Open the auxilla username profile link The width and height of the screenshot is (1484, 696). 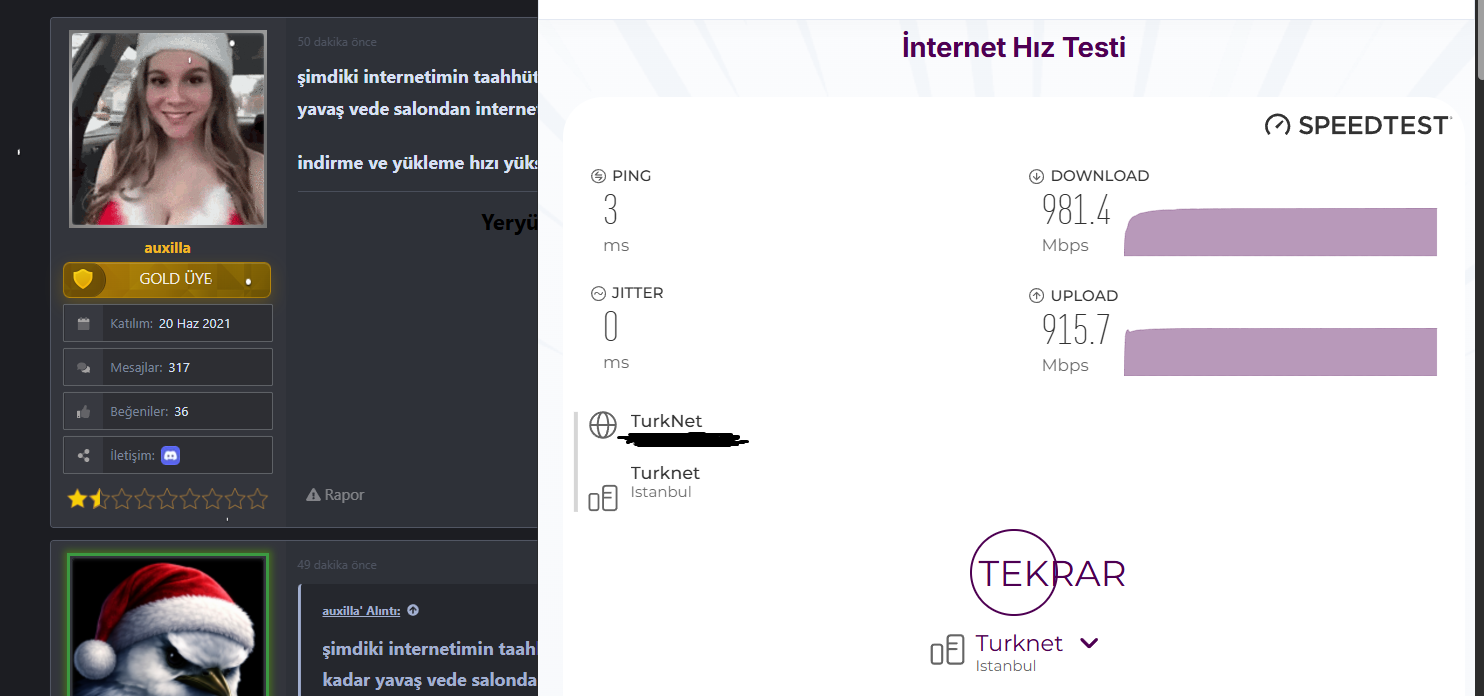click(167, 248)
